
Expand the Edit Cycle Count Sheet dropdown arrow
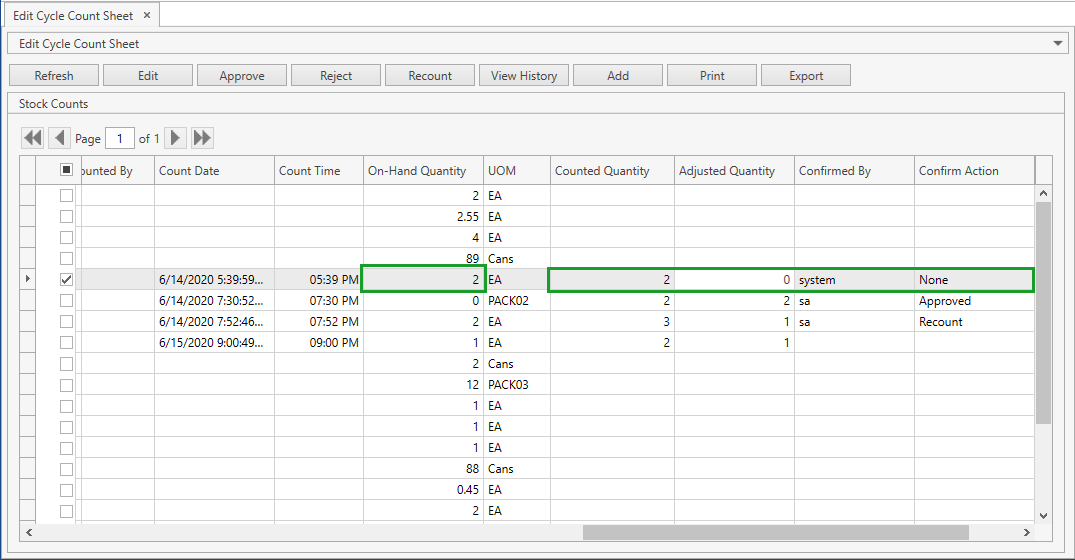pos(1059,44)
